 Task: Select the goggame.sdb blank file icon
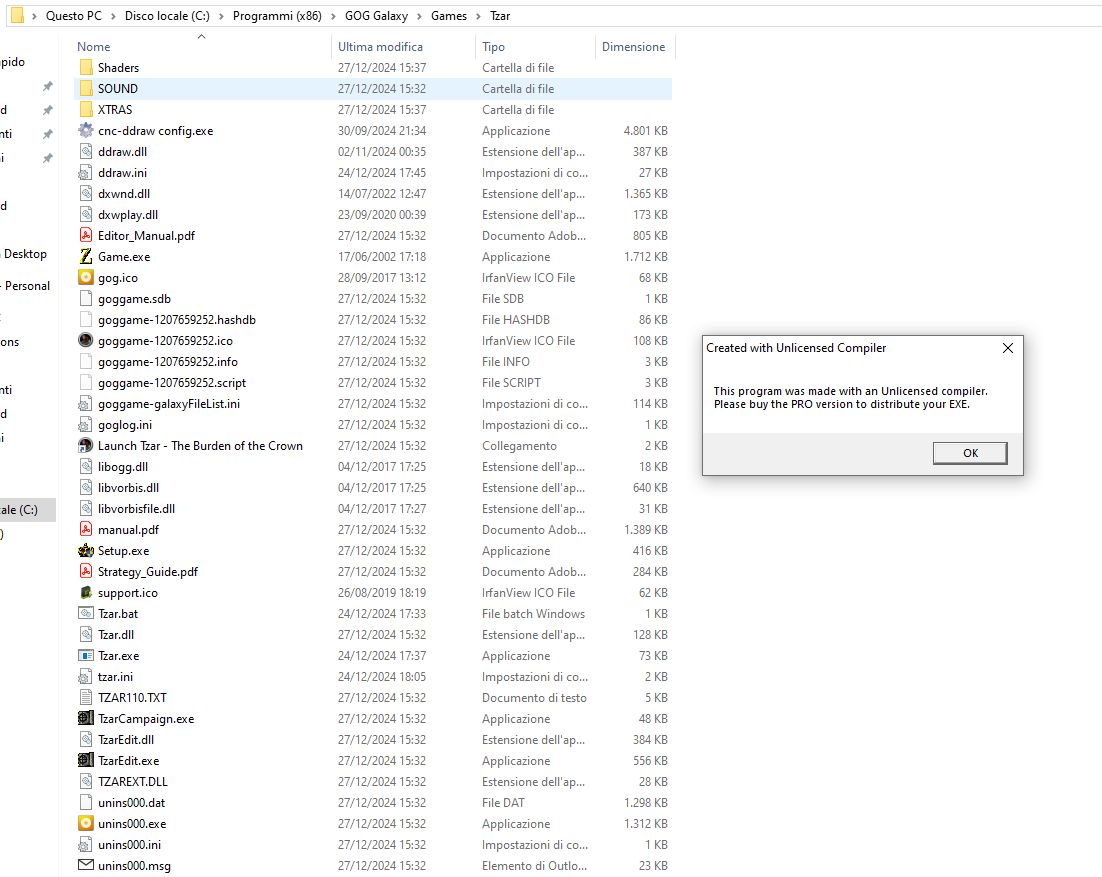86,299
